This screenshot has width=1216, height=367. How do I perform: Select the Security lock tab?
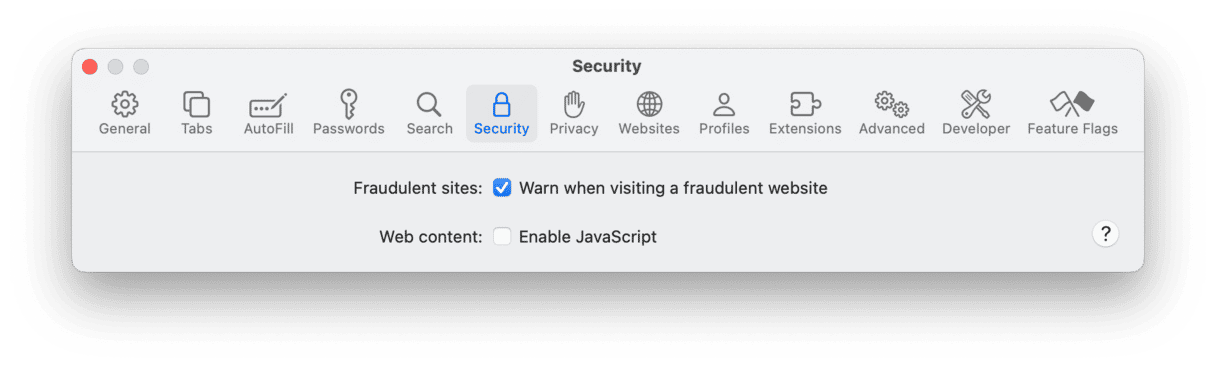point(501,113)
